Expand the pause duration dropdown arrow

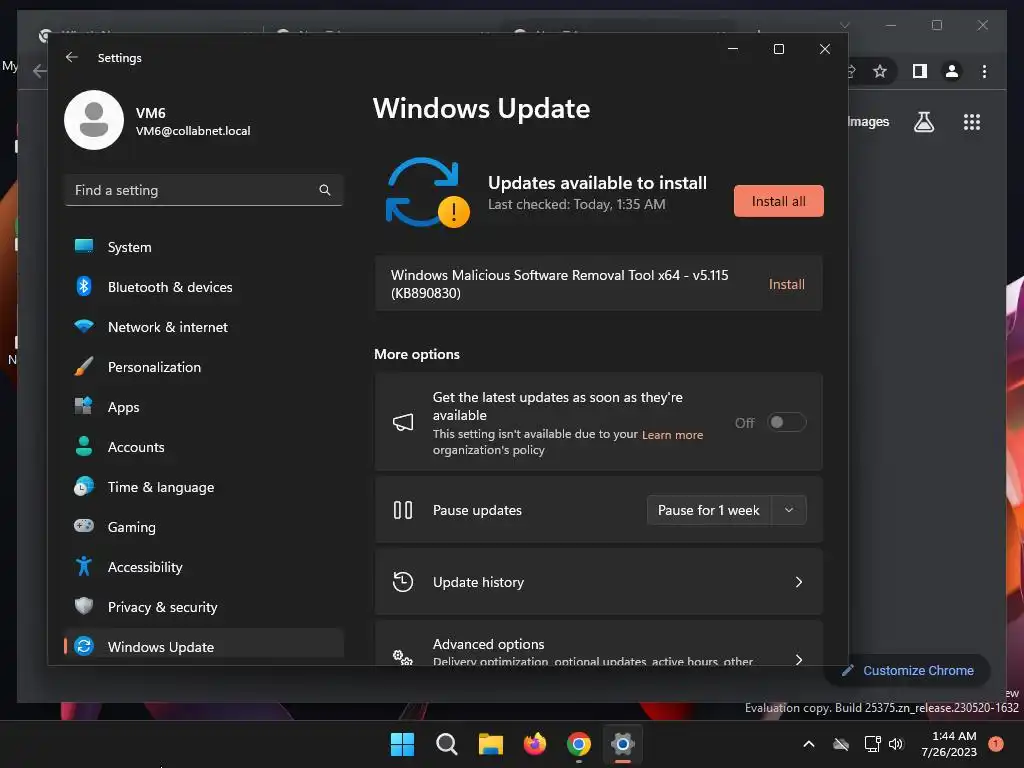click(789, 510)
